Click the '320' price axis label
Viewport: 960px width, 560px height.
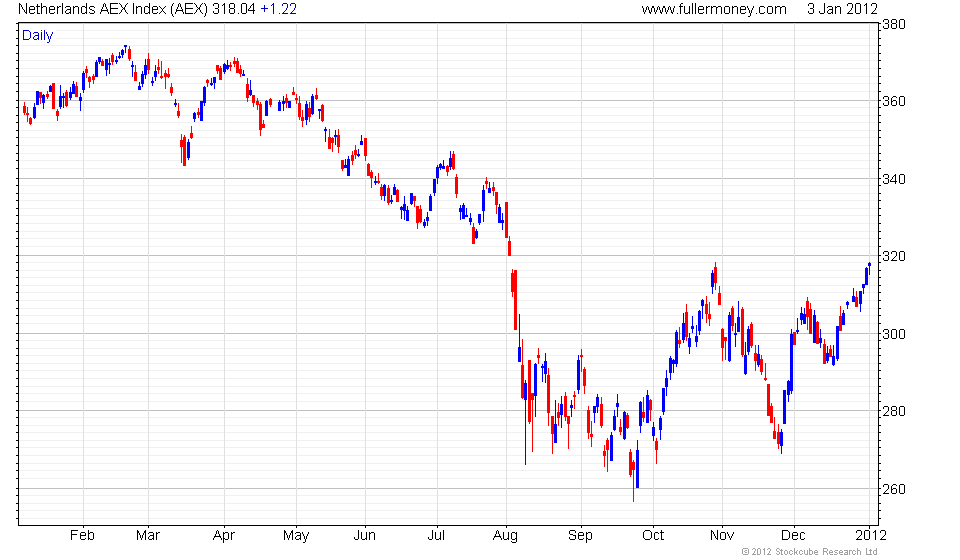pyautogui.click(x=893, y=256)
